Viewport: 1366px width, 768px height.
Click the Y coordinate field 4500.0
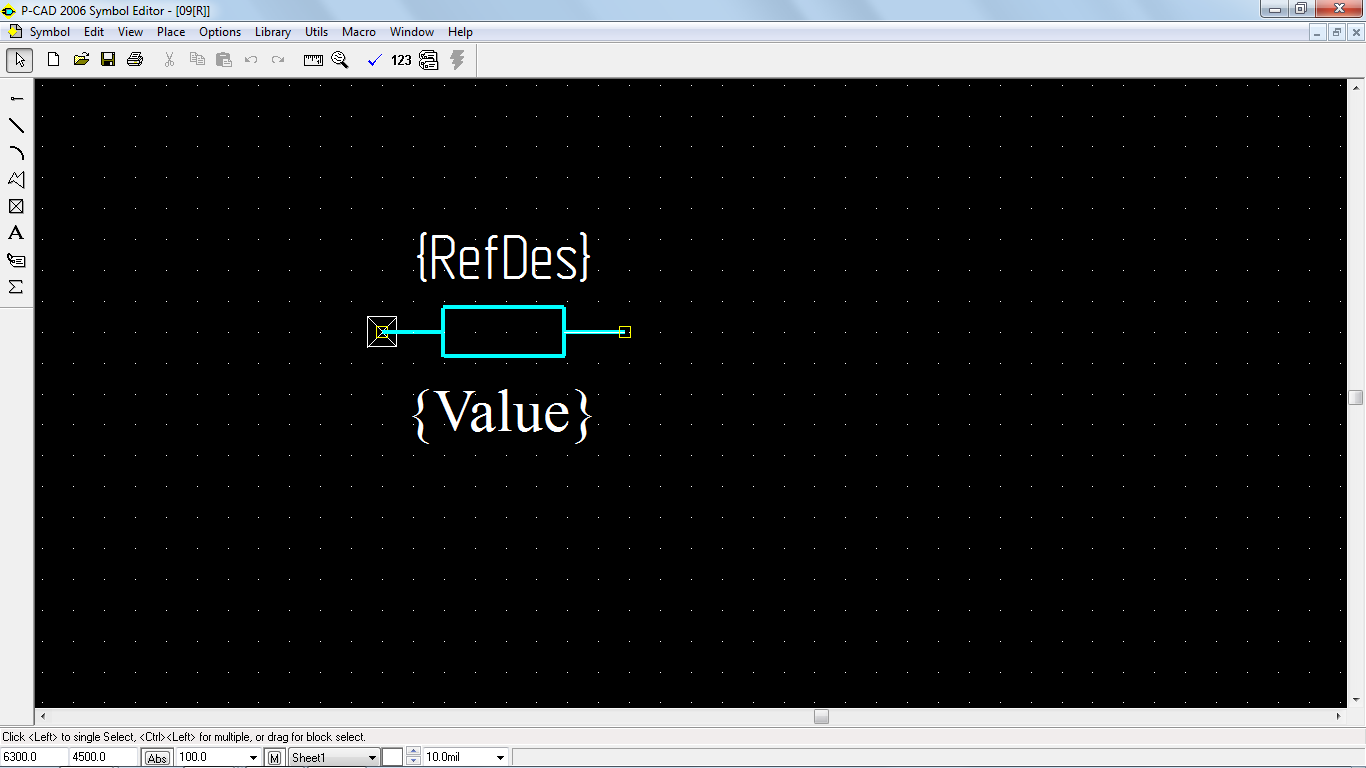click(x=103, y=757)
